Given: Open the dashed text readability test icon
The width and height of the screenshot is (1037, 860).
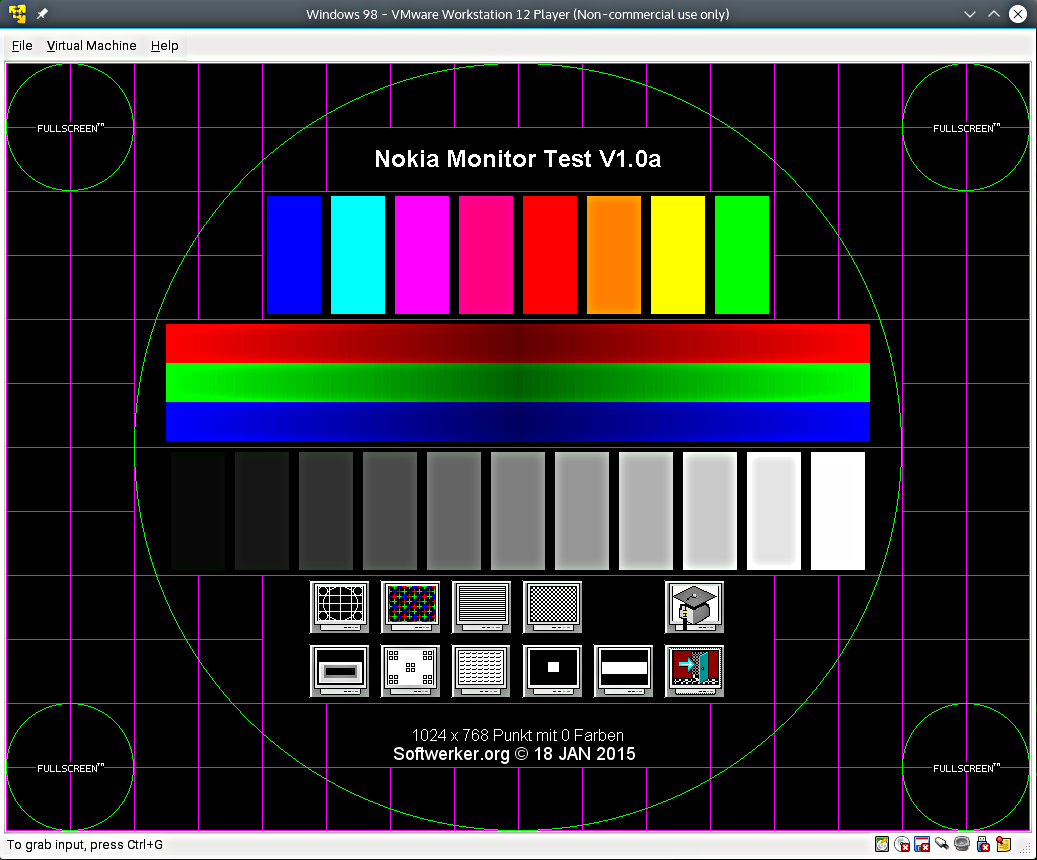Looking at the screenshot, I should [481, 670].
